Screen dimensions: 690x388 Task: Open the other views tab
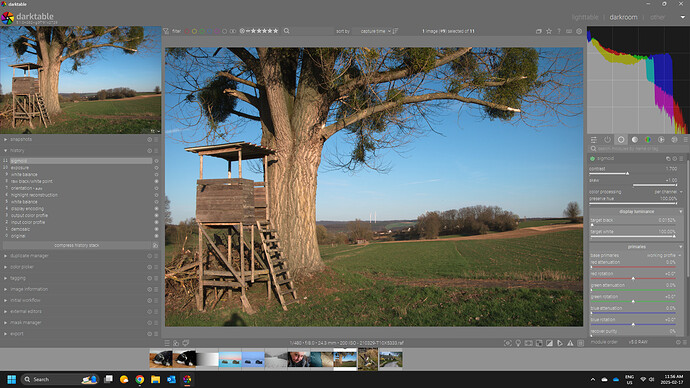pos(657,17)
